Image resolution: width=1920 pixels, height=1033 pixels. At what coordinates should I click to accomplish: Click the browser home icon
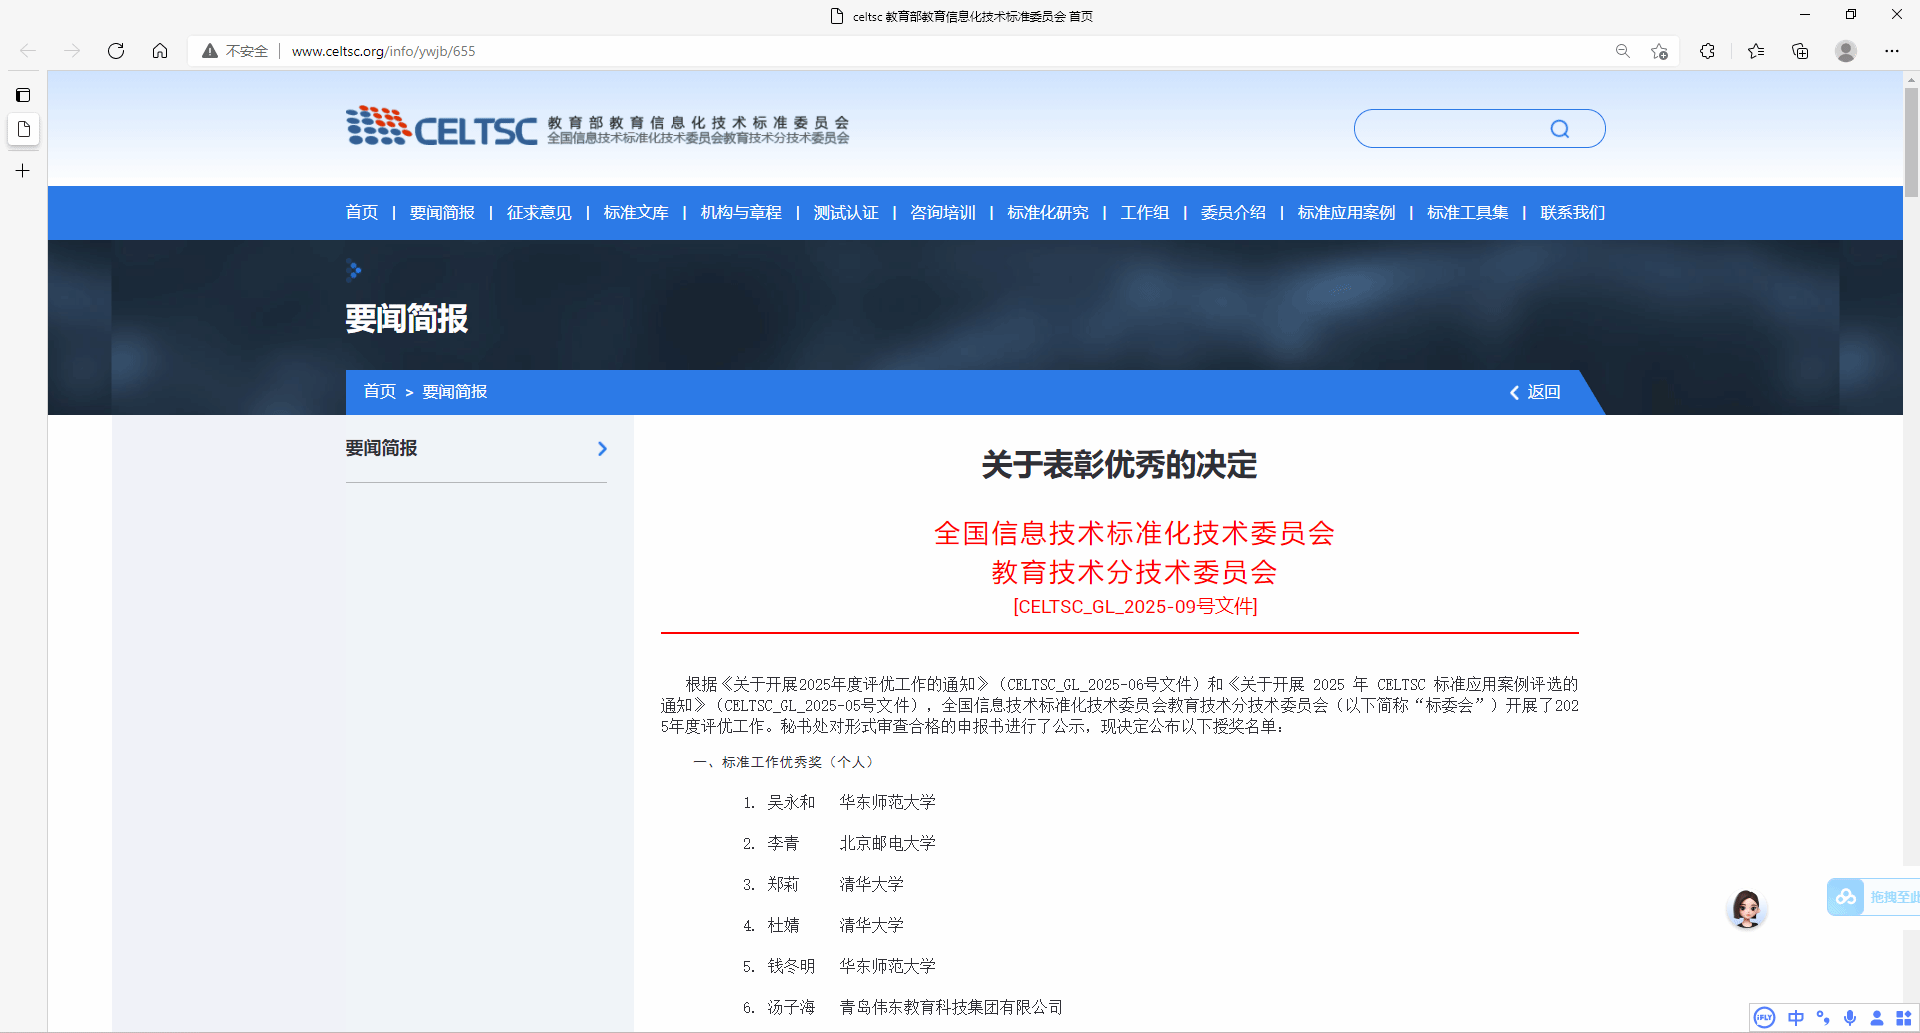tap(160, 51)
